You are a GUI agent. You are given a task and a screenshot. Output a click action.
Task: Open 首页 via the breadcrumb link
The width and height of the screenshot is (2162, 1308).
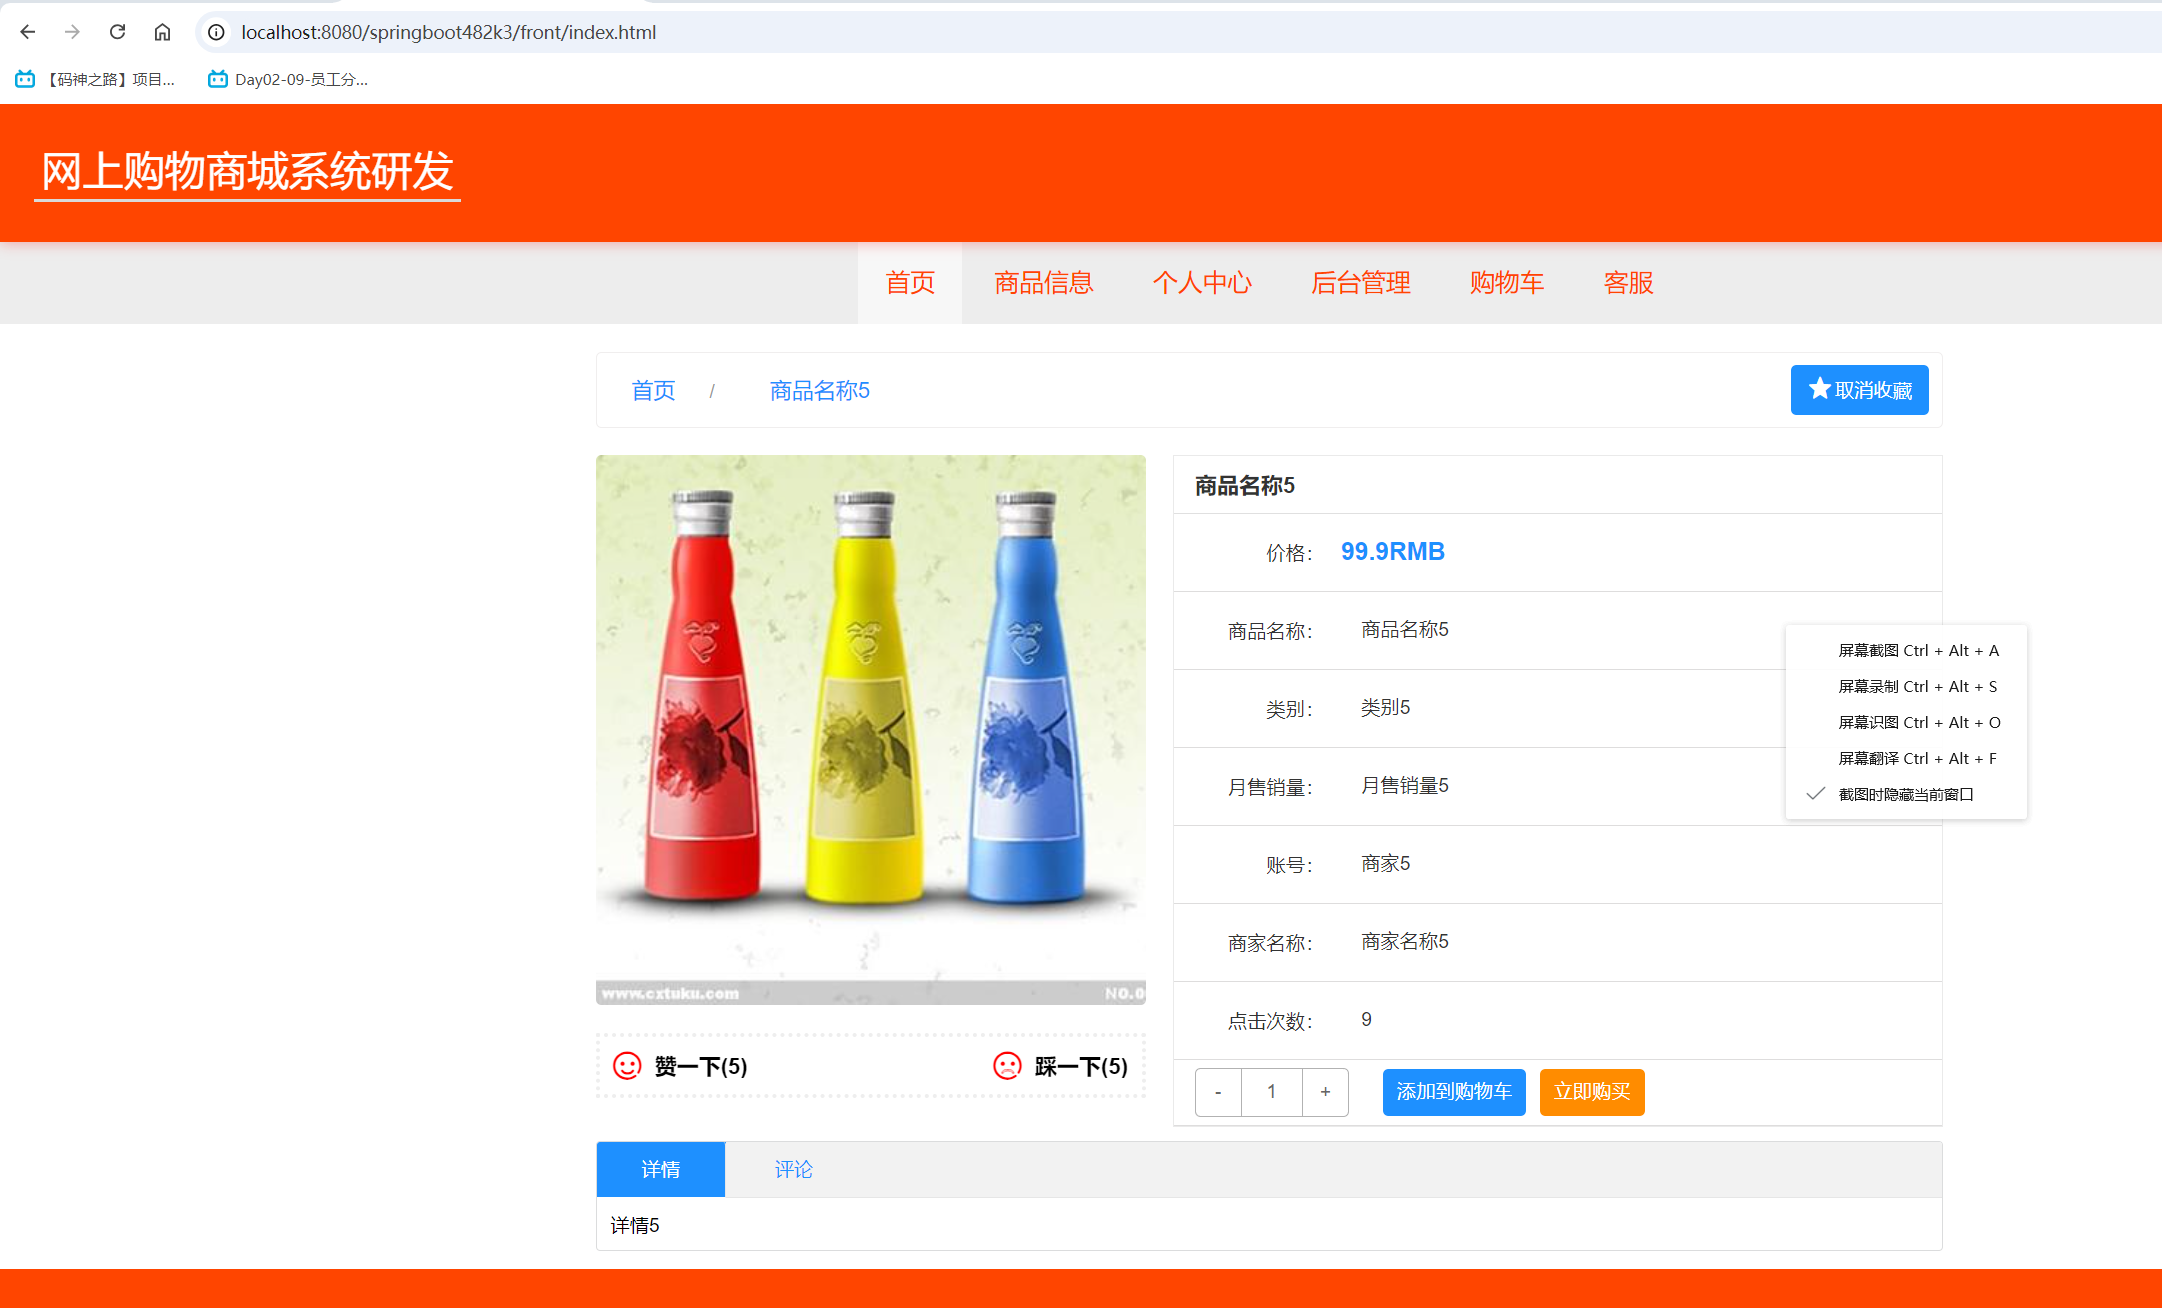tap(652, 390)
